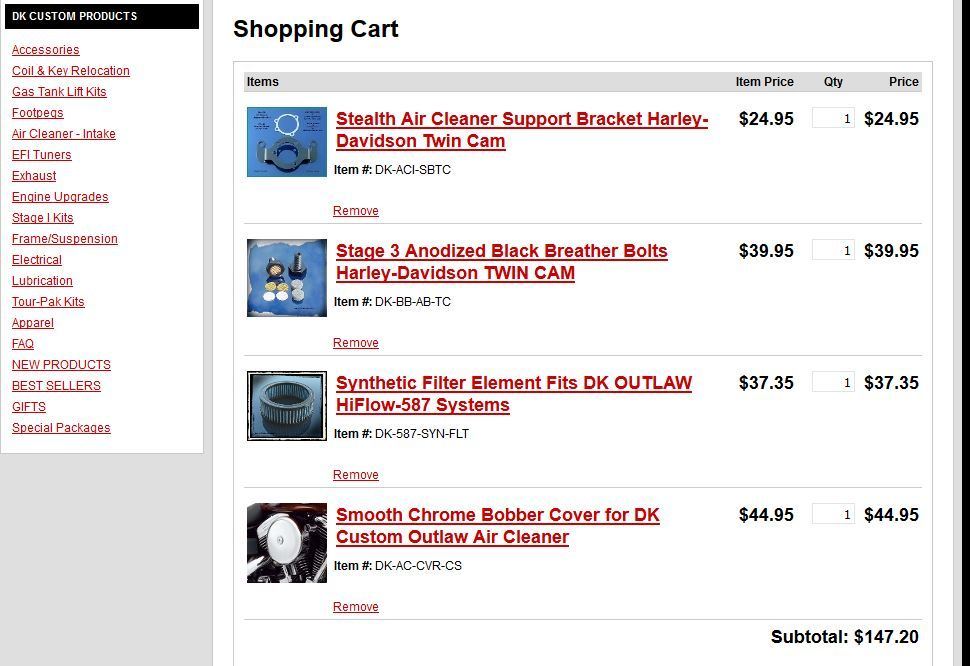Open the Chrome Bobber Cover image
Viewport: 970px width, 666px height.
click(x=287, y=543)
